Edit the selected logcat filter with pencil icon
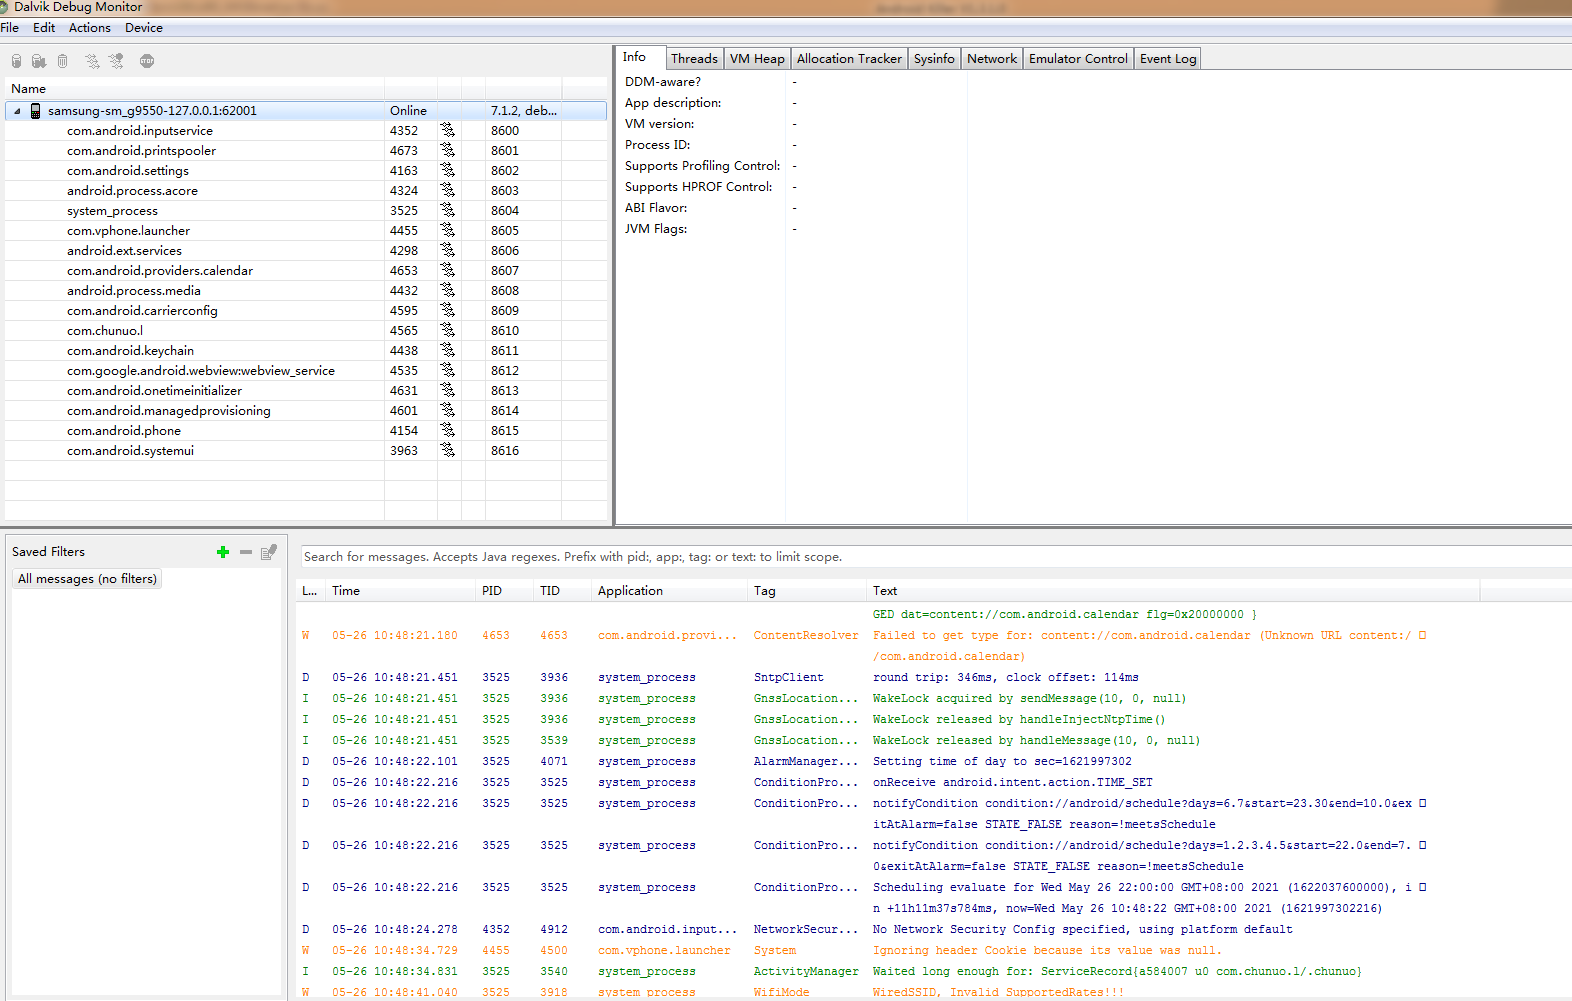 coord(268,552)
